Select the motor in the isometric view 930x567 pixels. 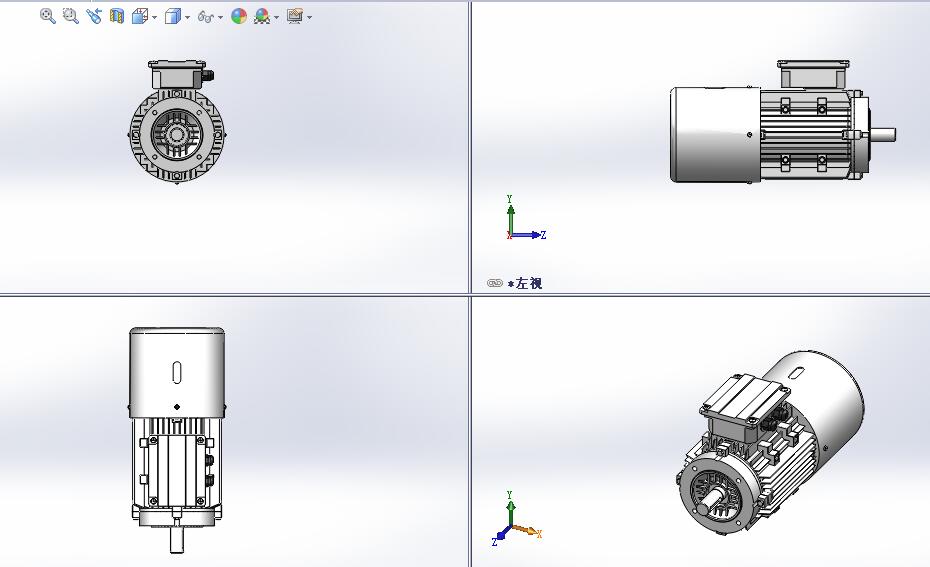(769, 442)
